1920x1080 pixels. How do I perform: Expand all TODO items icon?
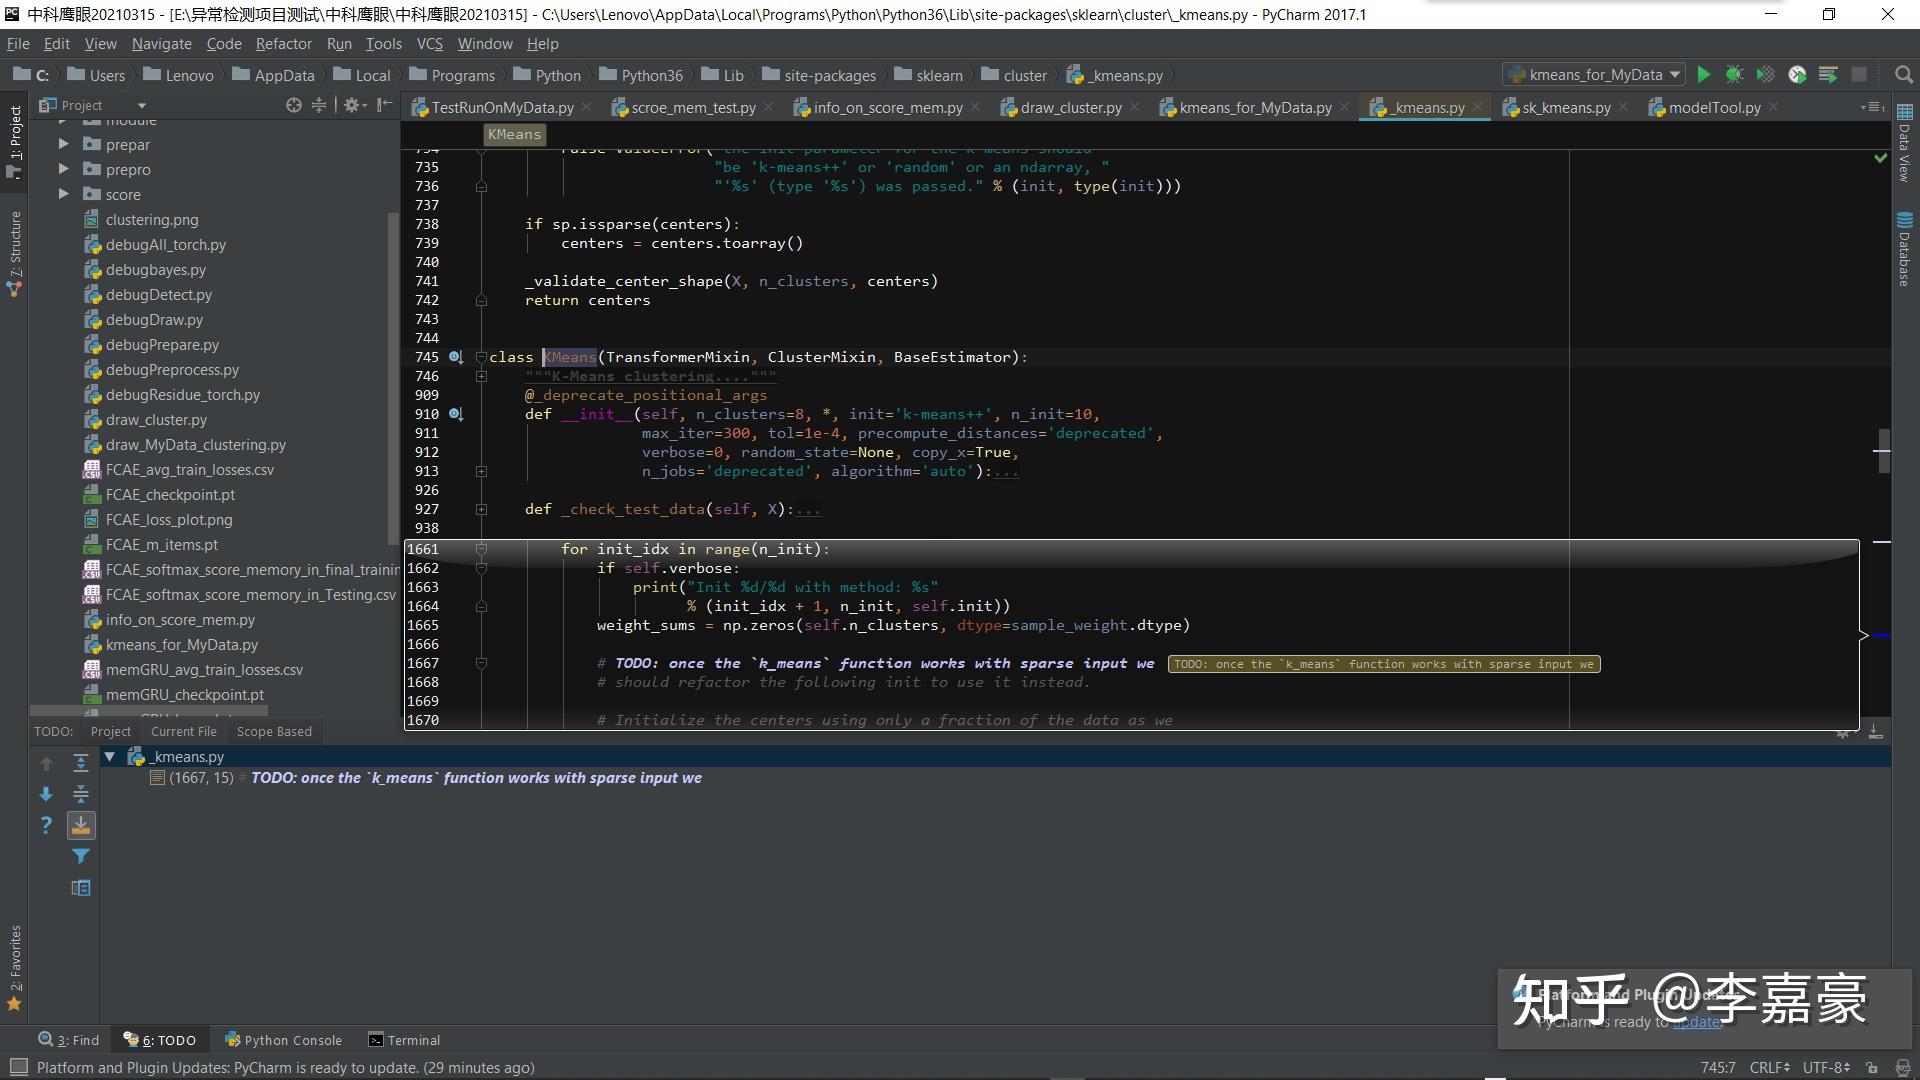click(81, 763)
